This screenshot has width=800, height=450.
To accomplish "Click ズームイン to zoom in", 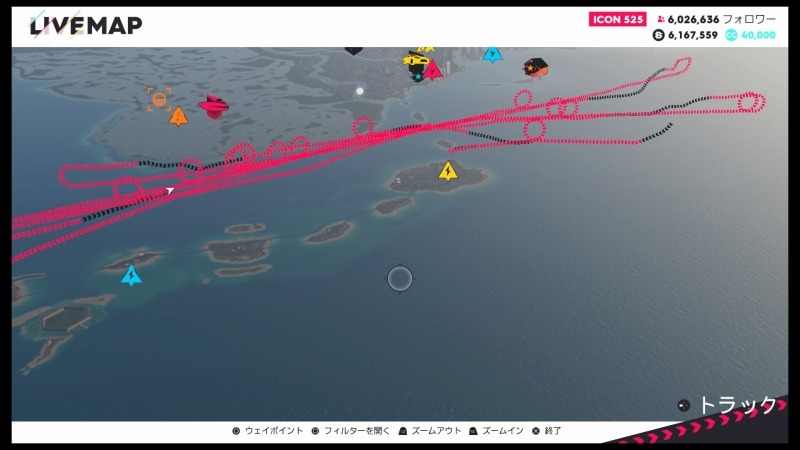I will coord(496,431).
